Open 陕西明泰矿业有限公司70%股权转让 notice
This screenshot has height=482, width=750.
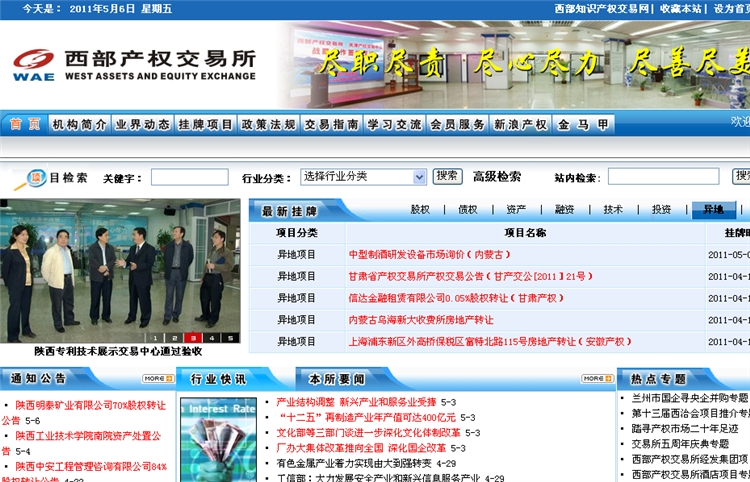tap(90, 405)
